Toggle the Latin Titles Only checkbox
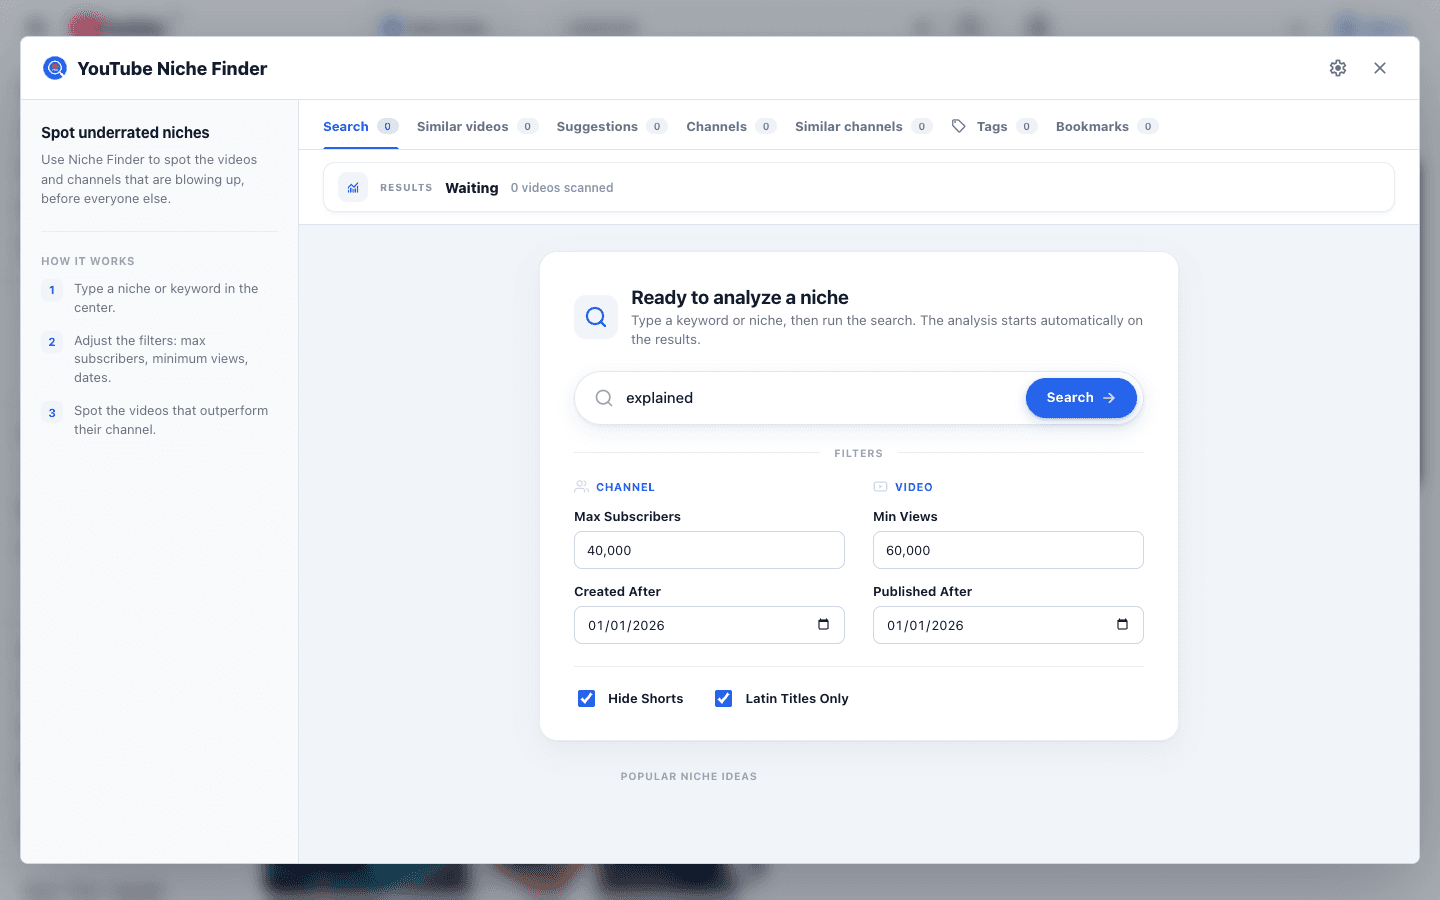1440x900 pixels. click(724, 699)
